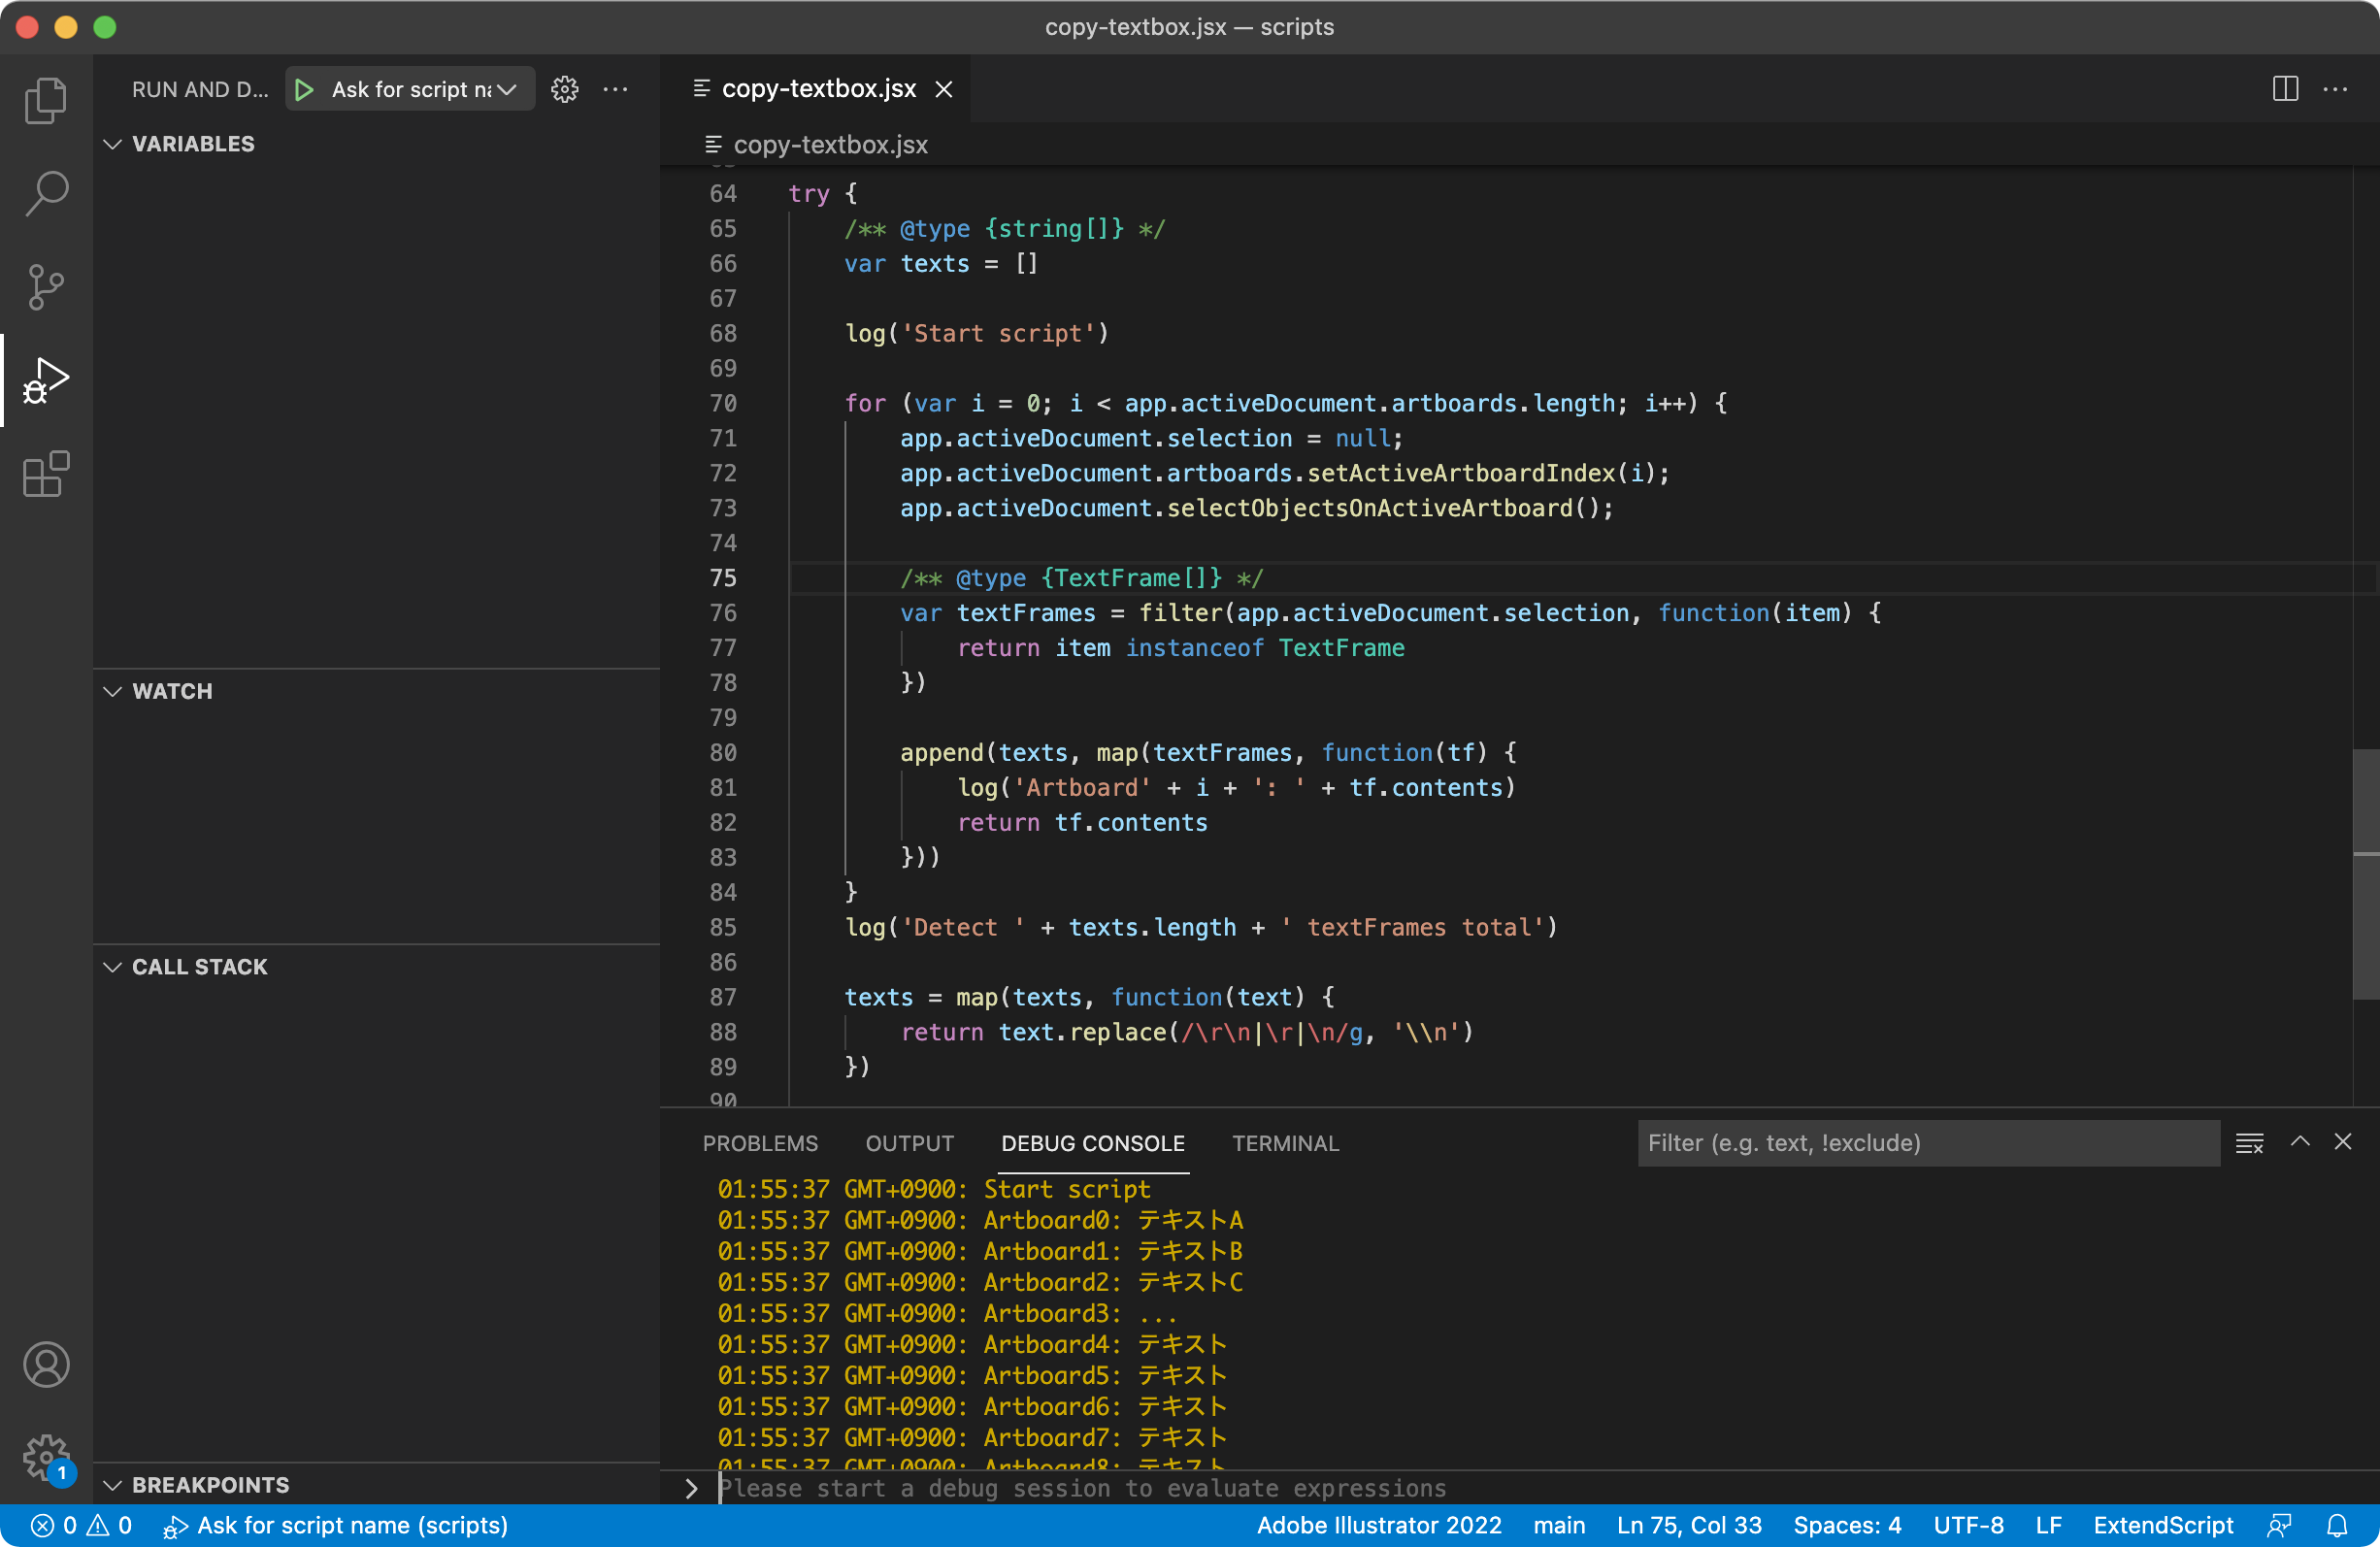This screenshot has width=2380, height=1547.
Task: Split the editor into two panes
Action: [x=2285, y=89]
